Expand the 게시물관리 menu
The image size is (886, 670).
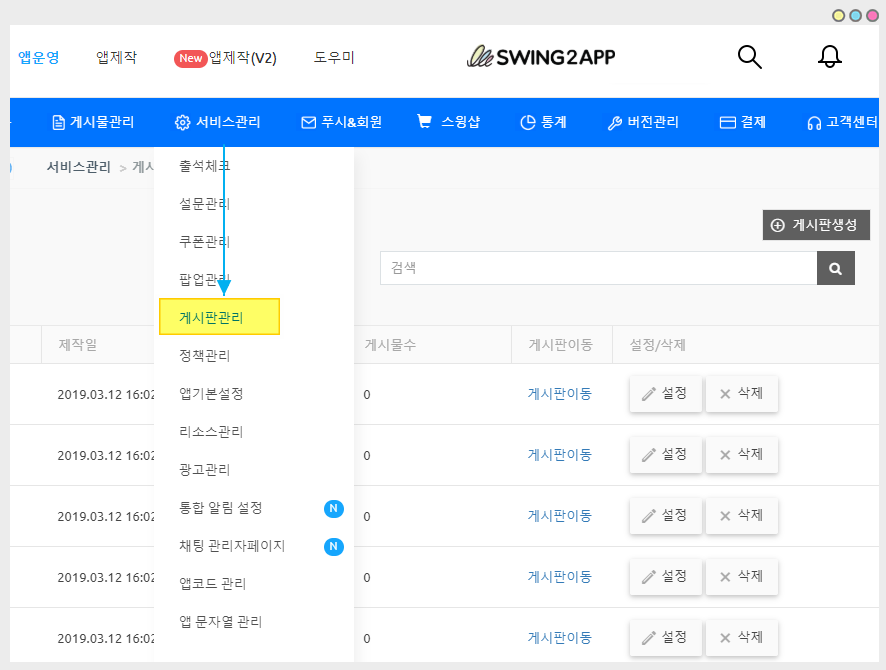[92, 123]
